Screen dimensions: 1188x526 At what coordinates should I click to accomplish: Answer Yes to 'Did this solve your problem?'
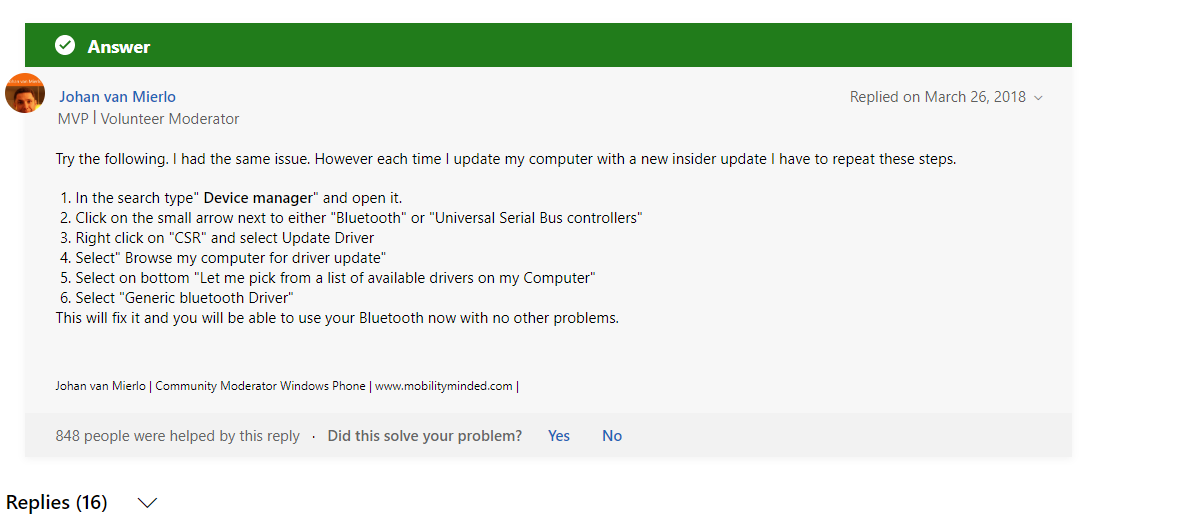(558, 436)
